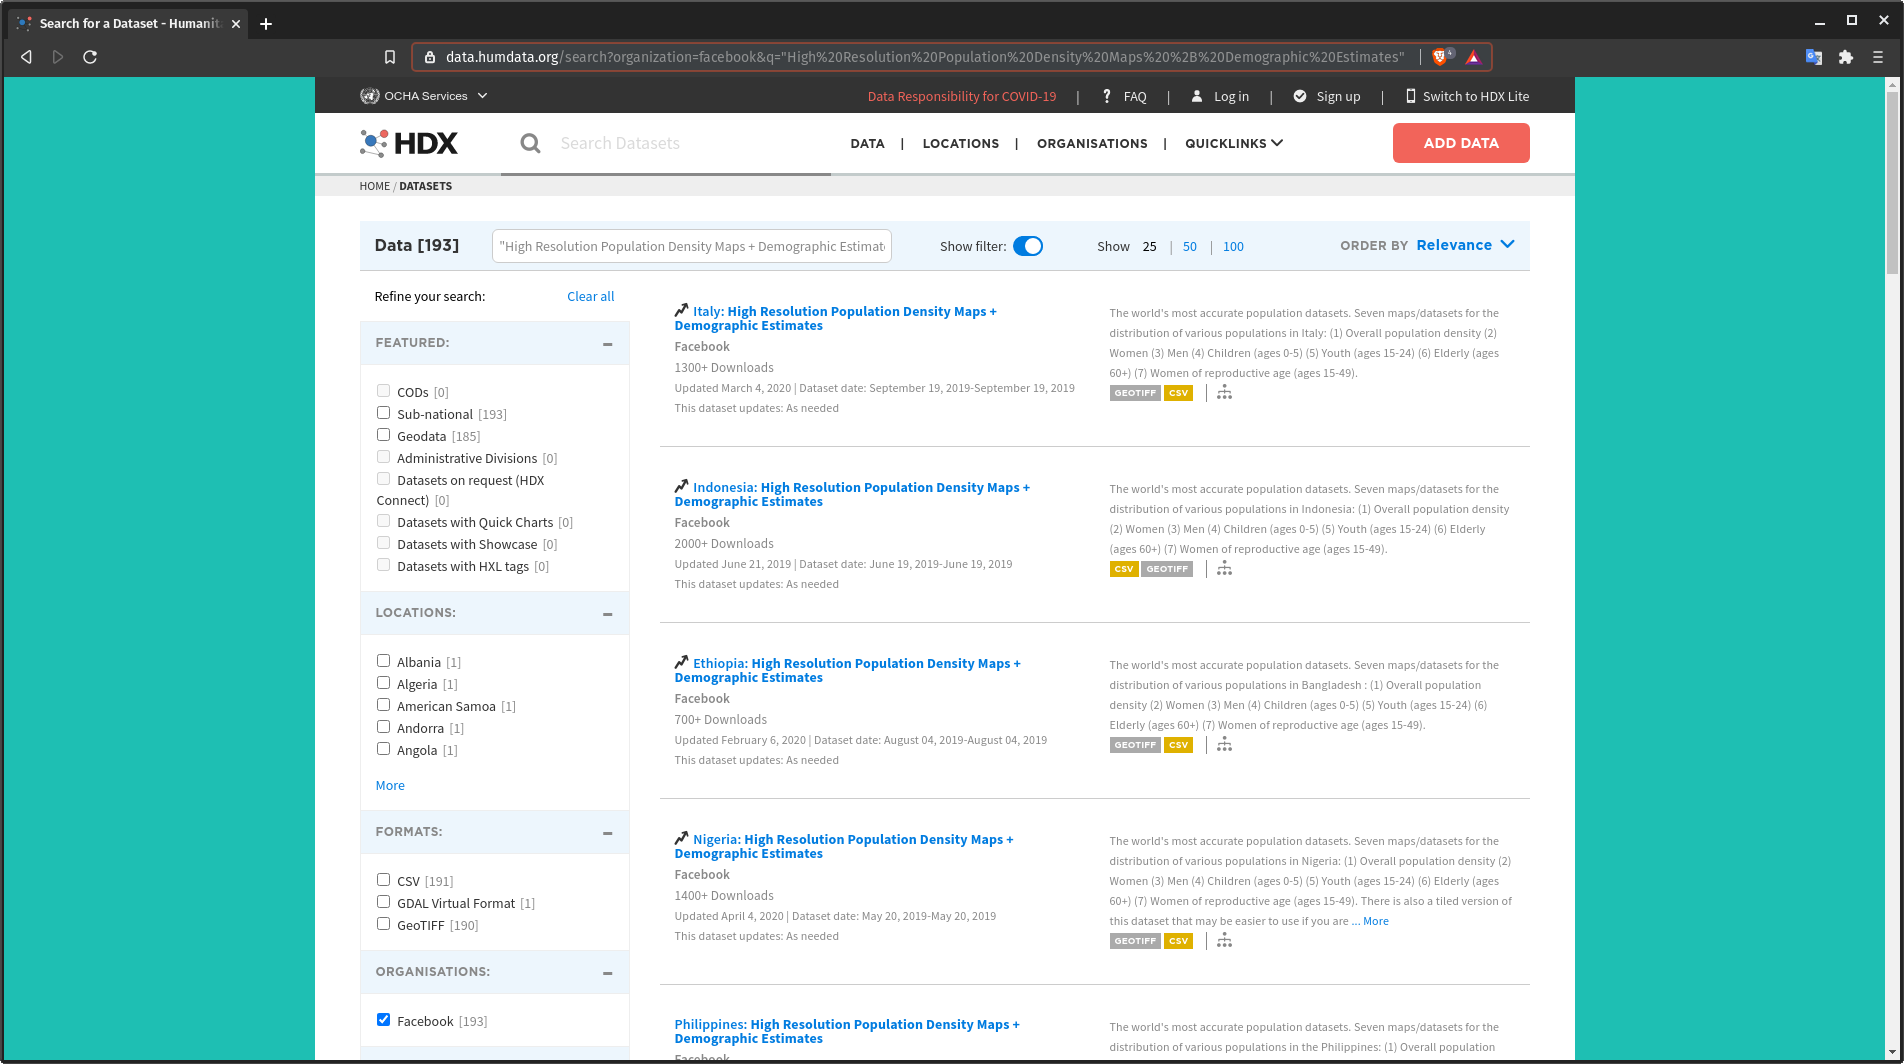Open the FAQ link
Screen dimensions: 1904x1064
coord(1124,96)
